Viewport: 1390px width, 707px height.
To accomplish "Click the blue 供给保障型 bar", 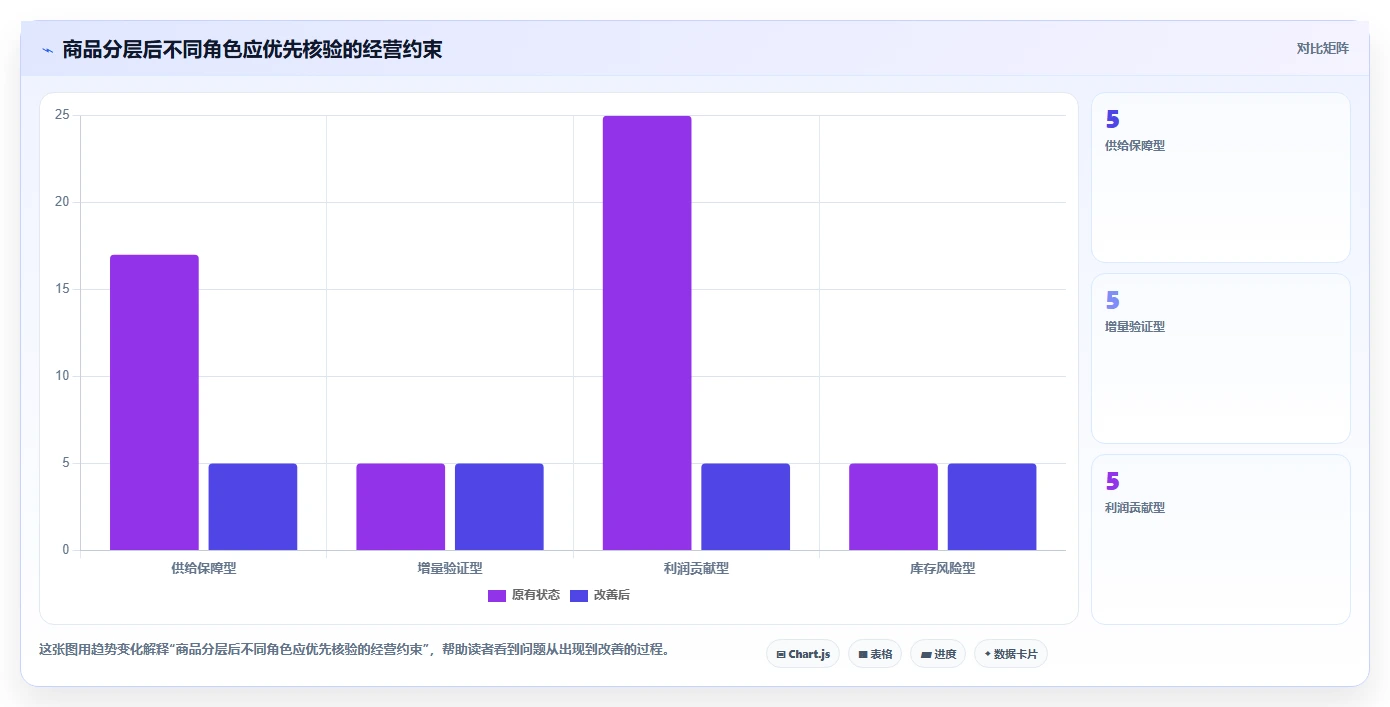I will pos(253,507).
